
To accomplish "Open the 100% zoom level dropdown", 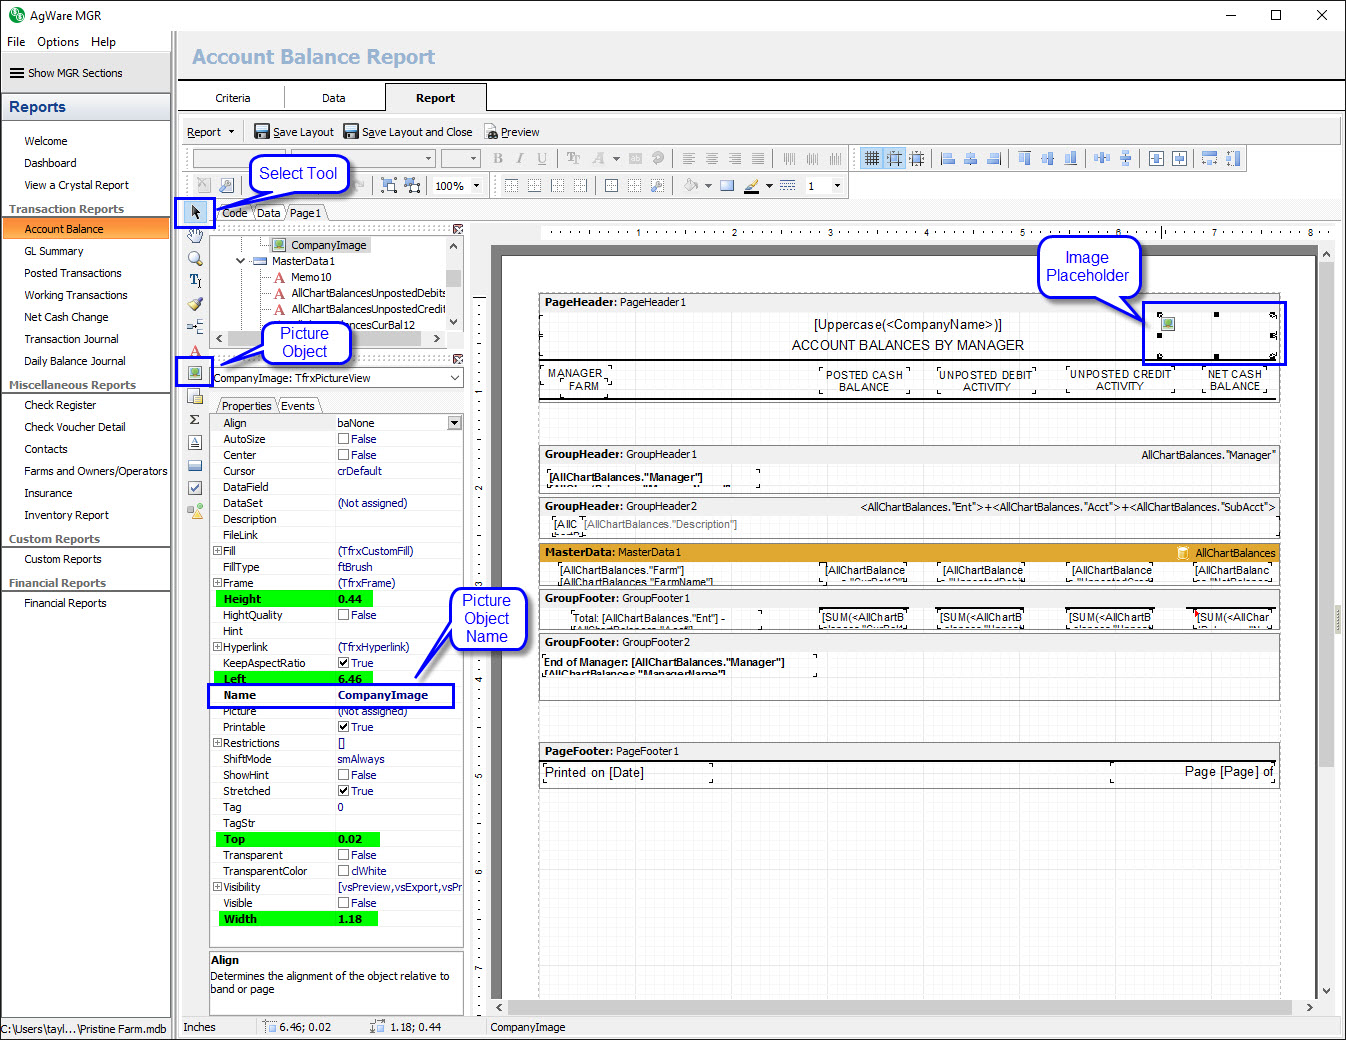I will 476,186.
